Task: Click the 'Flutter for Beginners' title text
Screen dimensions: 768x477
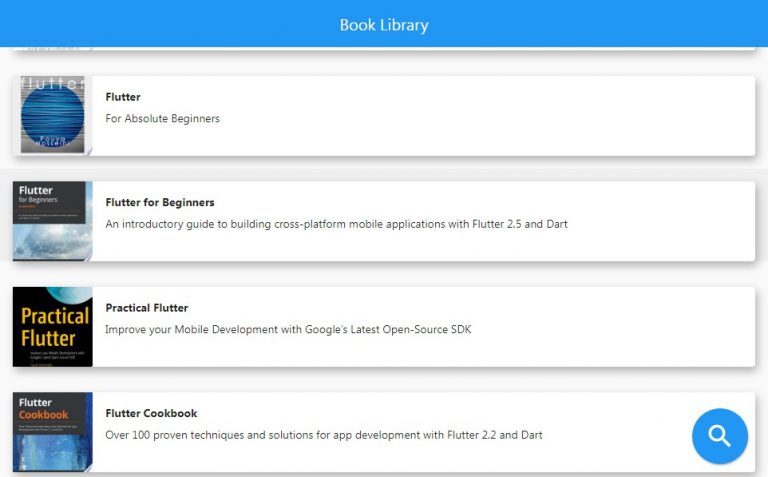Action: (x=160, y=202)
